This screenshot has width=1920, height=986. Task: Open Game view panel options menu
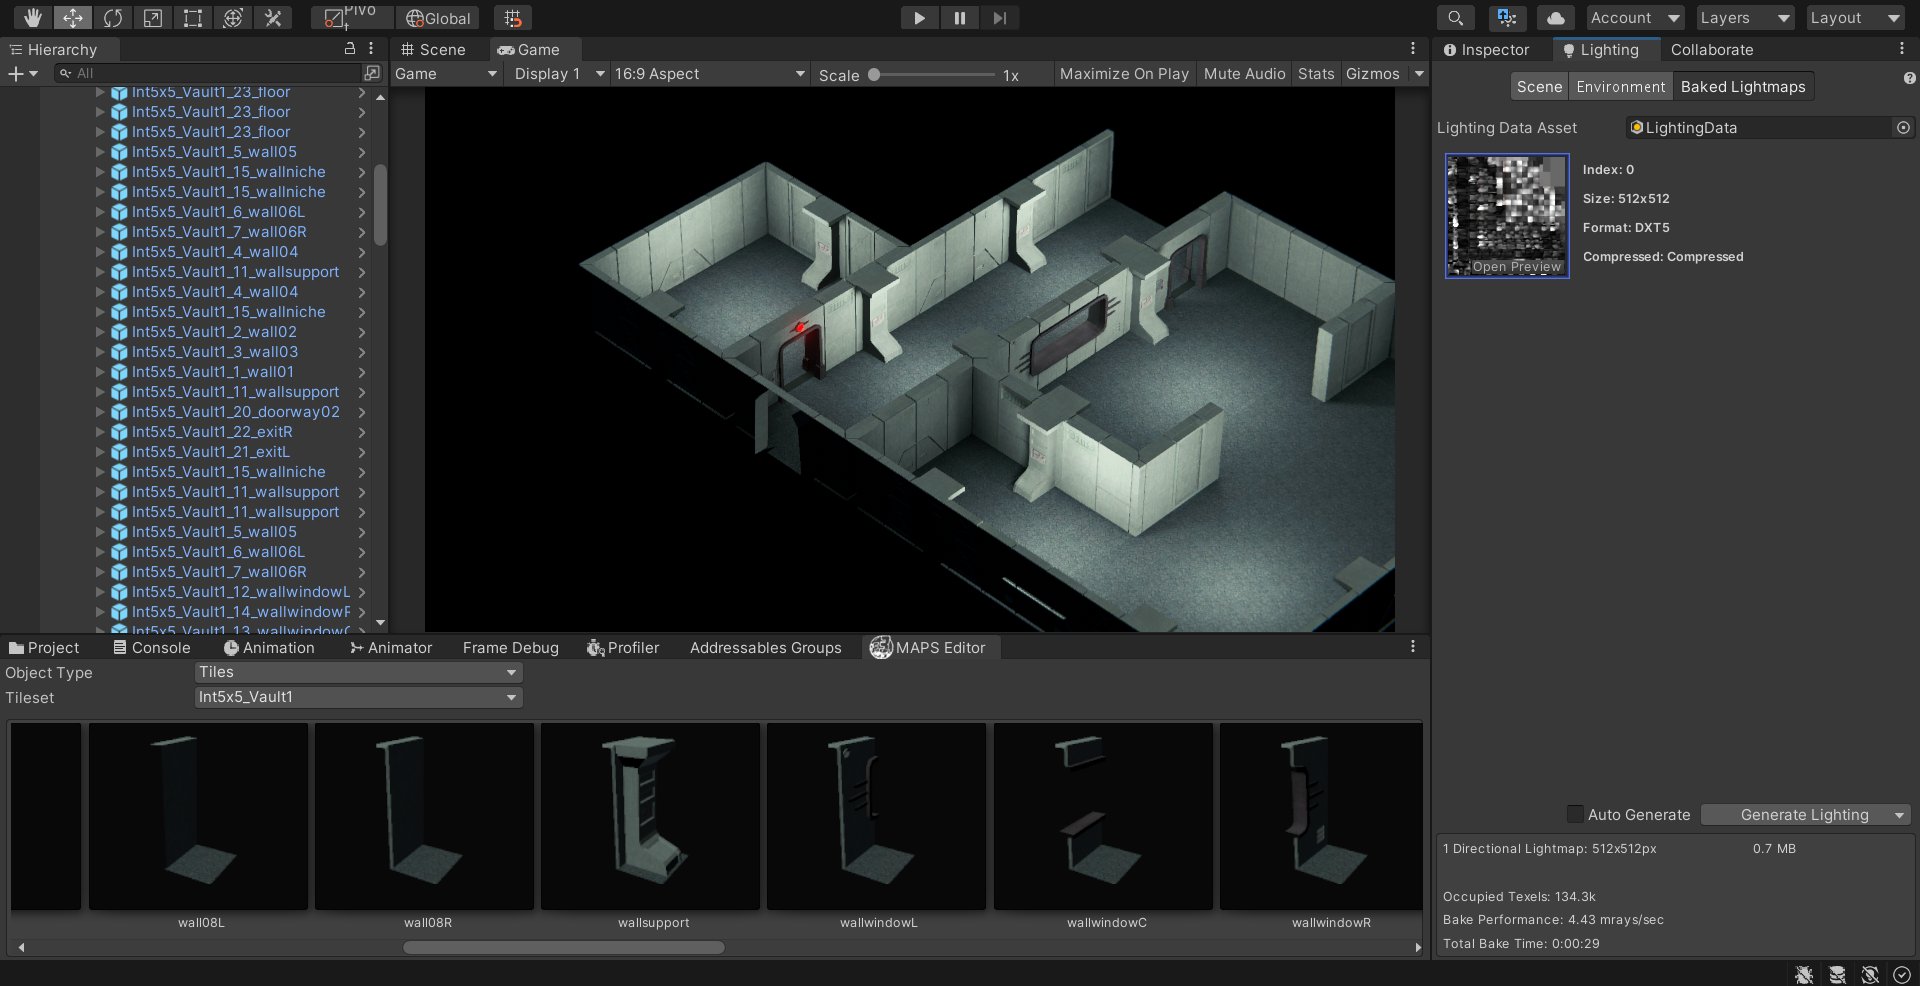[1412, 48]
